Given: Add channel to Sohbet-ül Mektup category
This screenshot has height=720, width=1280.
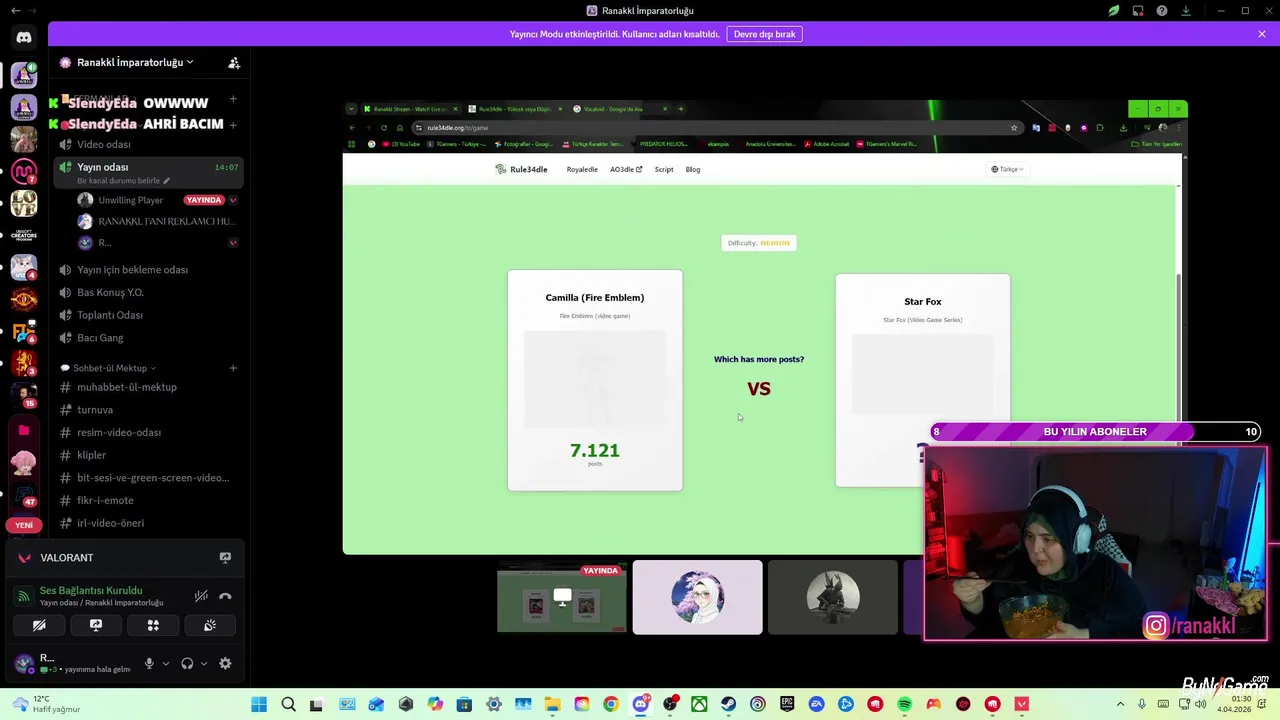Looking at the screenshot, I should point(233,368).
